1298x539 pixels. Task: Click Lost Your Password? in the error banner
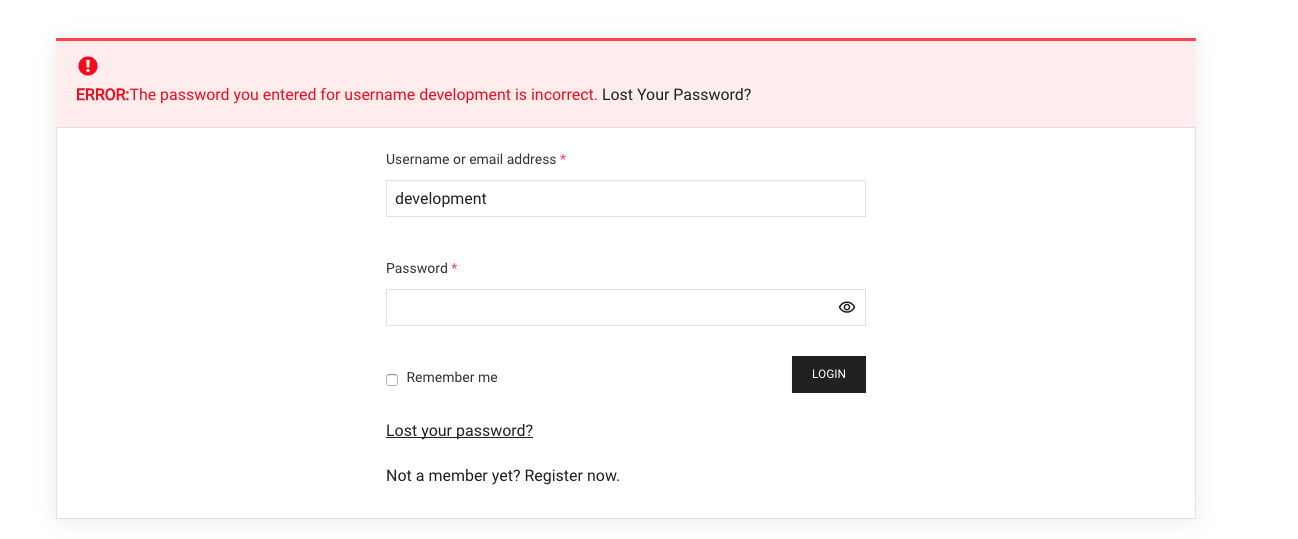point(676,95)
